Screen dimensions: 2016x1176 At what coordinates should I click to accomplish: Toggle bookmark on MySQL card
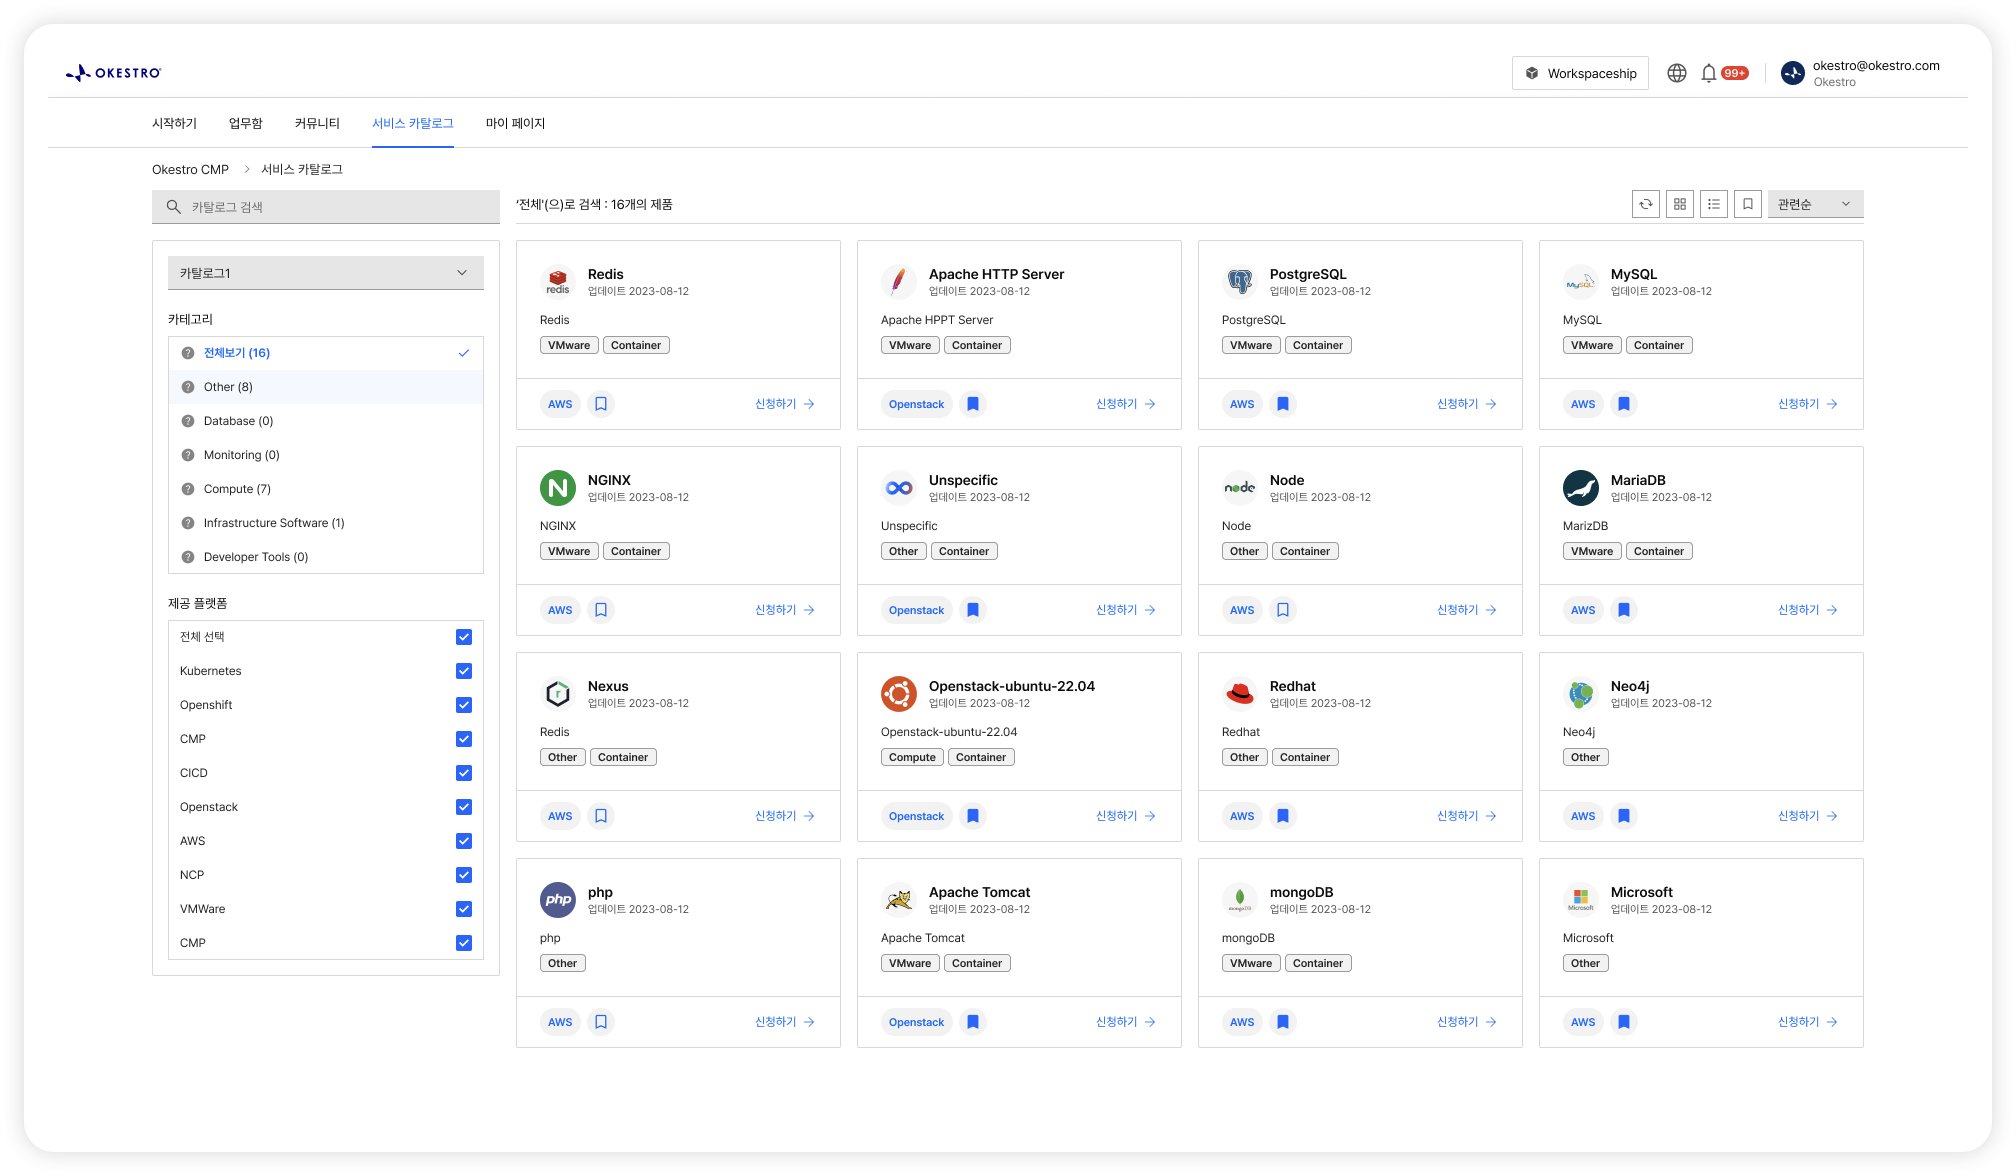pos(1624,404)
